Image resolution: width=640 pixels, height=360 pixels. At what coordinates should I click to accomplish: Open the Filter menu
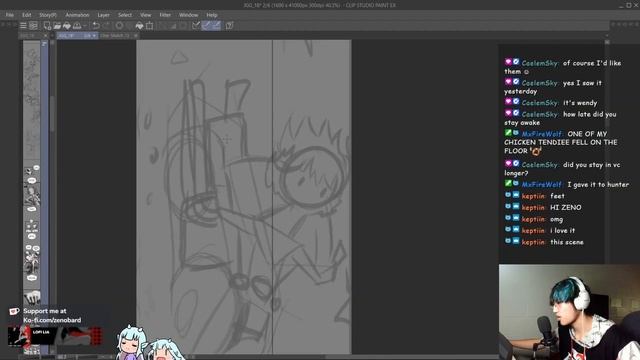click(x=165, y=15)
